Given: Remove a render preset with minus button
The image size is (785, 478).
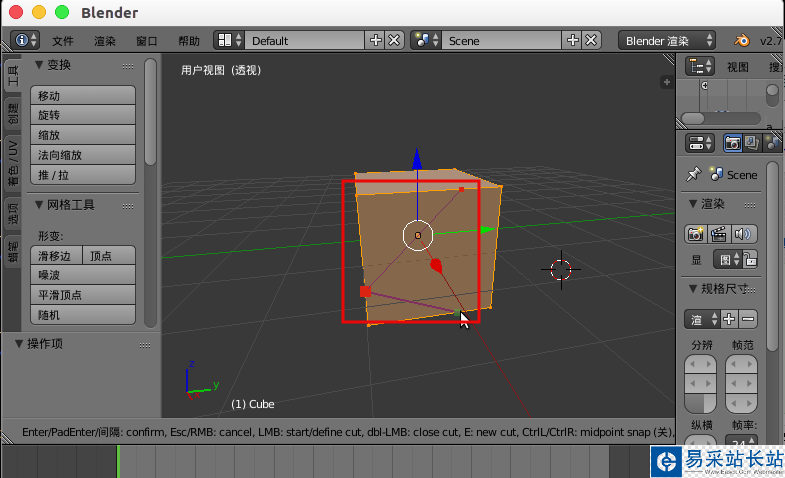Looking at the screenshot, I should [748, 319].
